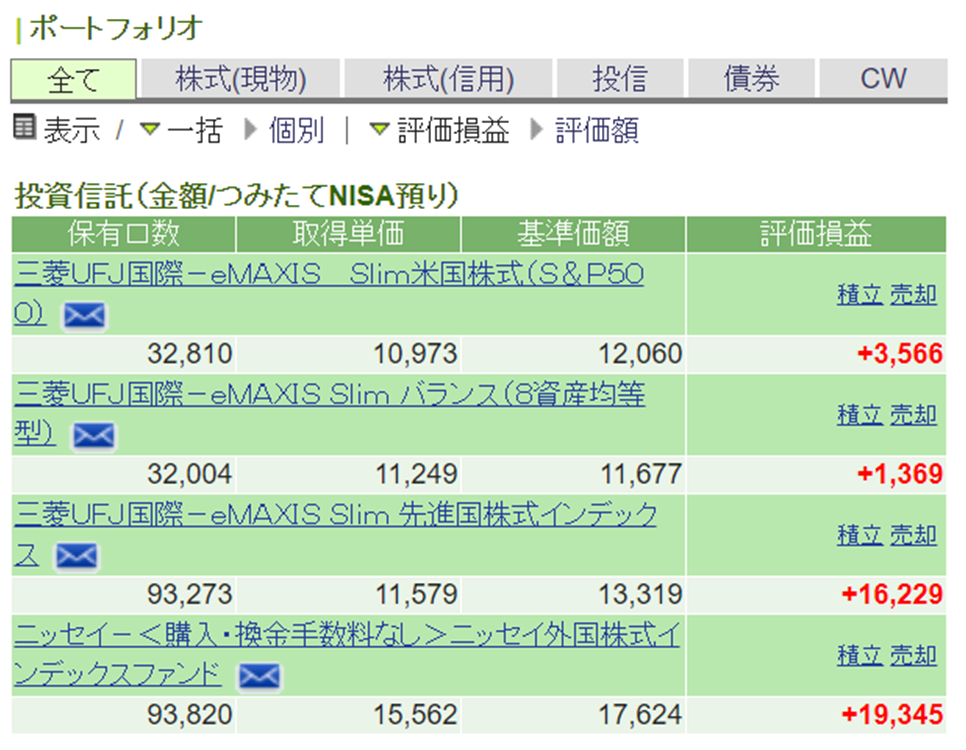This screenshot has height=750, width=966.
Task: Click 売却 for the S&P500 fund
Action: pos(914,295)
